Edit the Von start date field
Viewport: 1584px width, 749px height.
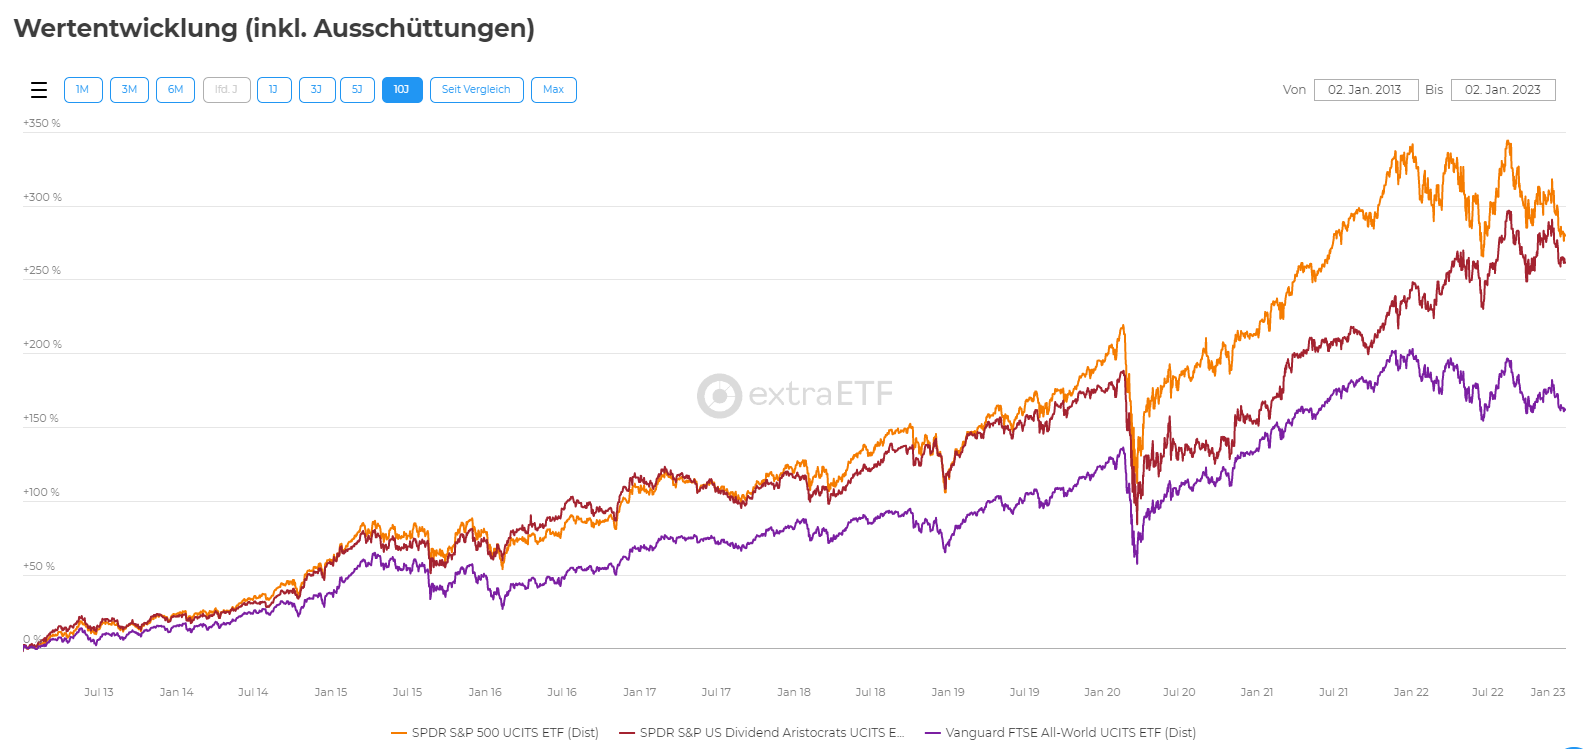point(1365,90)
